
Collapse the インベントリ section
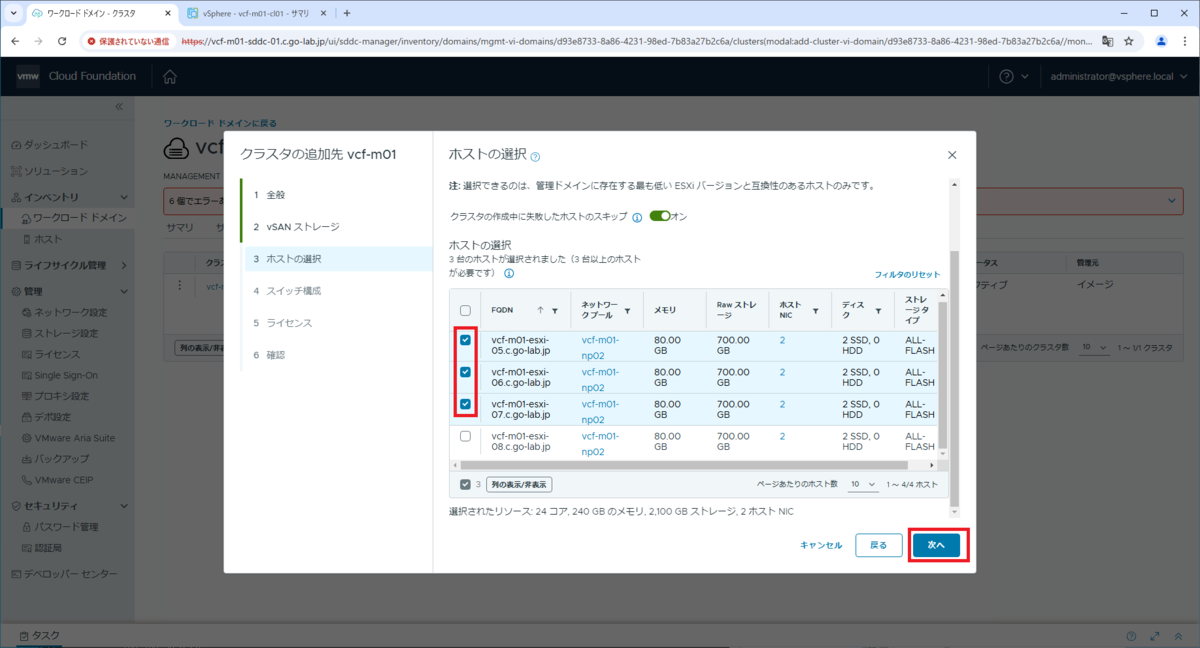click(x=124, y=198)
